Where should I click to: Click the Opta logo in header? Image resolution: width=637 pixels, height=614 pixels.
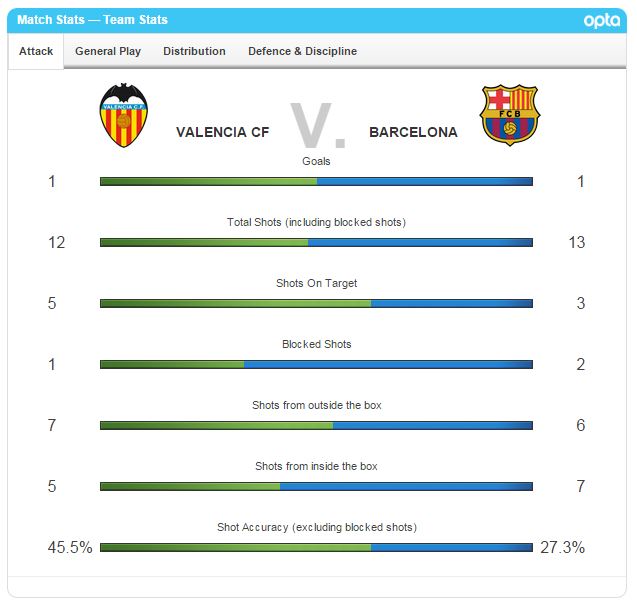(x=603, y=20)
